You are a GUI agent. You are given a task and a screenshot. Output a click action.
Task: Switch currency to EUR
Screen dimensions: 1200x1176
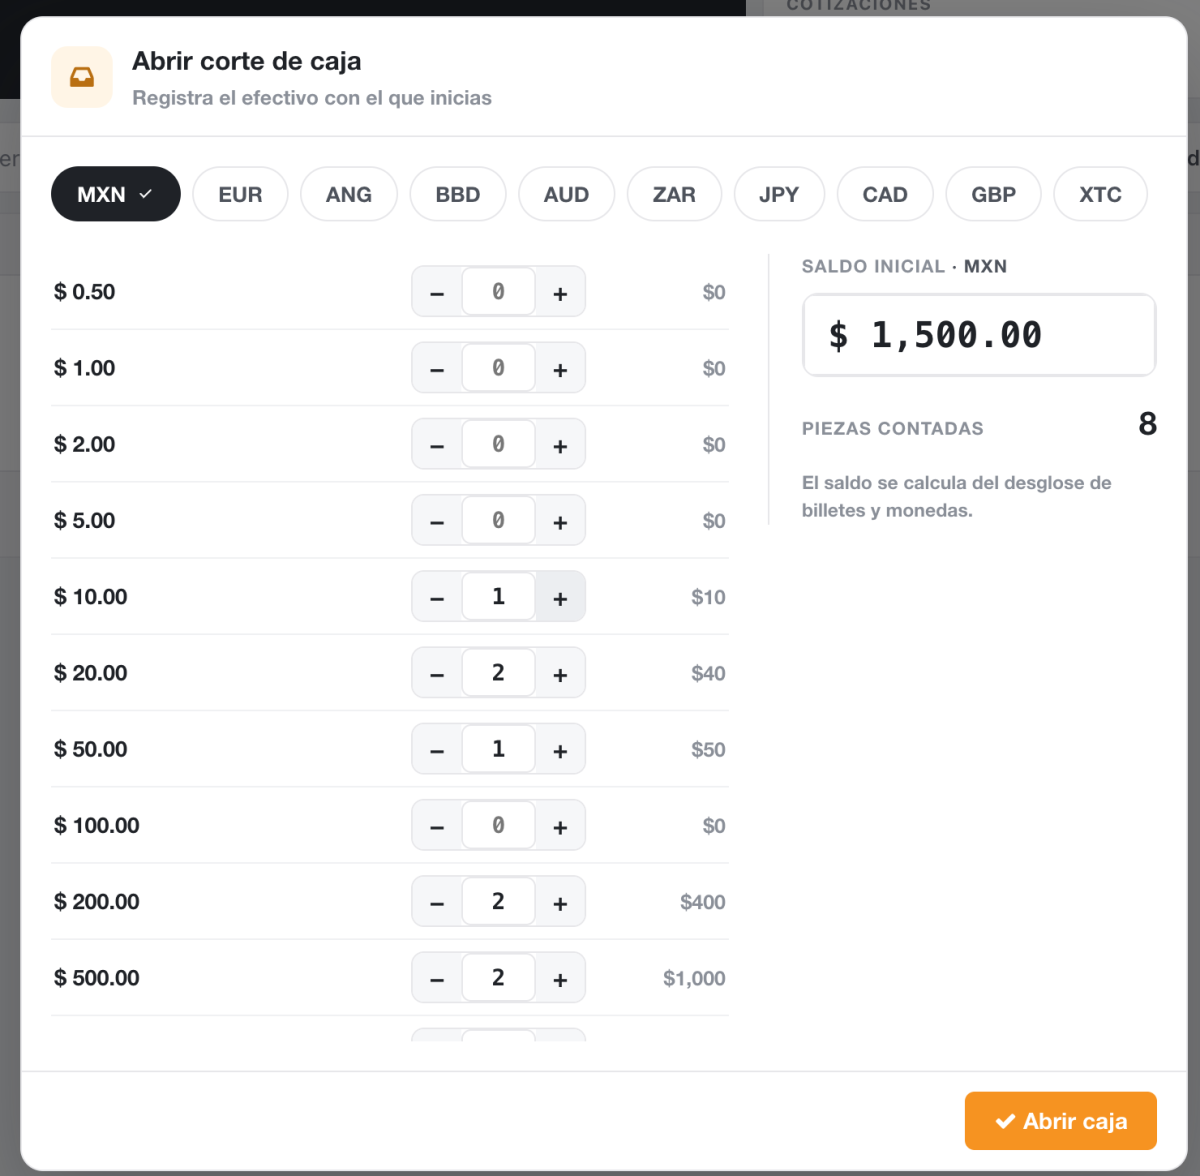240,194
